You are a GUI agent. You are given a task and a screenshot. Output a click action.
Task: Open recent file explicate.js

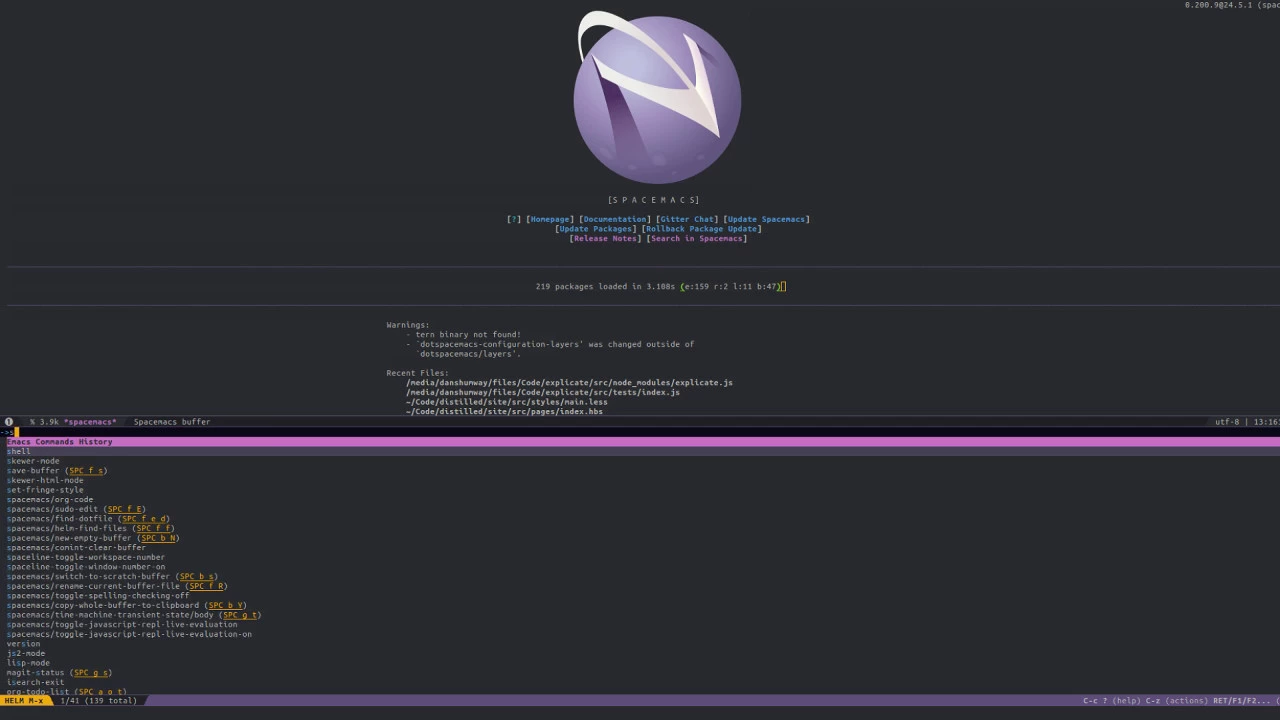(x=569, y=383)
